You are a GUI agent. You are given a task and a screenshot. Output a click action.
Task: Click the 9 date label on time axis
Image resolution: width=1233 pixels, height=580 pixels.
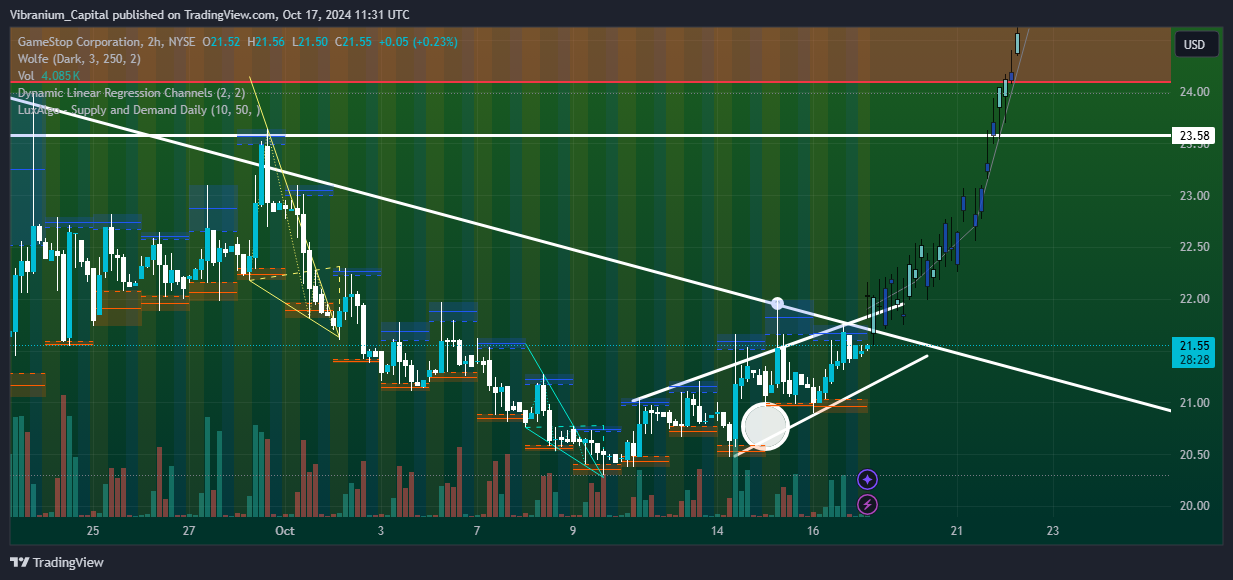pos(573,530)
